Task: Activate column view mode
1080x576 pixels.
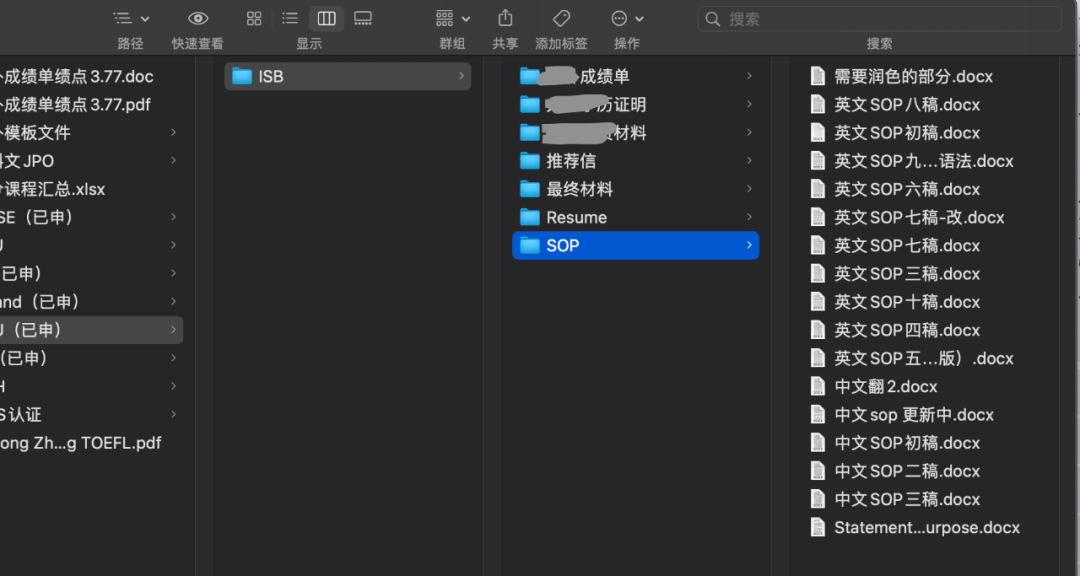Action: coord(326,17)
